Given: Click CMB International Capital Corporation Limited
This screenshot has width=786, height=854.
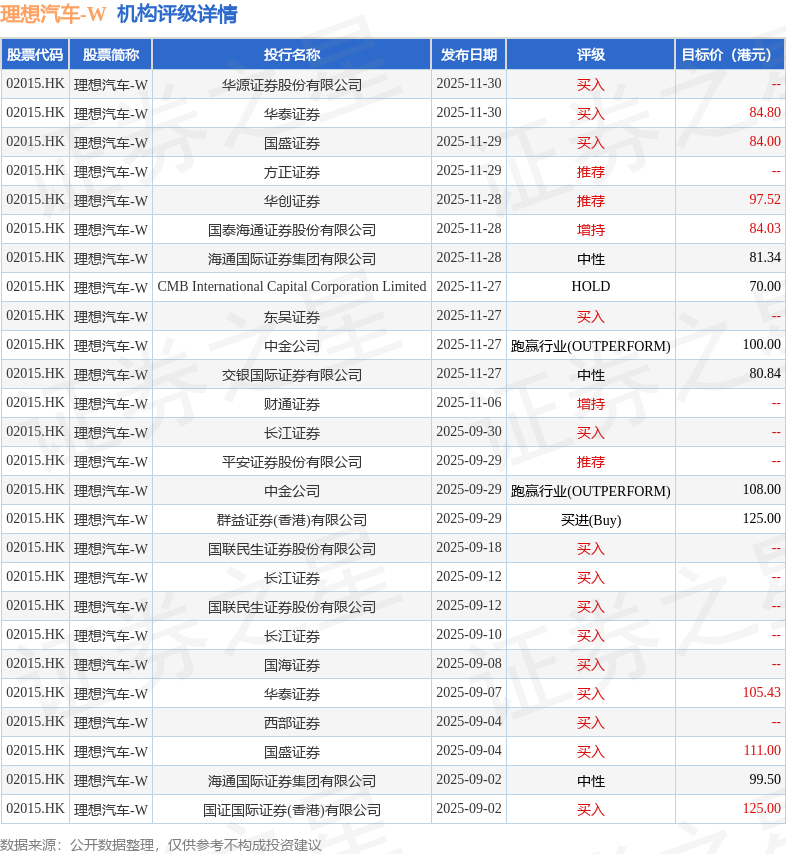Looking at the screenshot, I should 291,286.
